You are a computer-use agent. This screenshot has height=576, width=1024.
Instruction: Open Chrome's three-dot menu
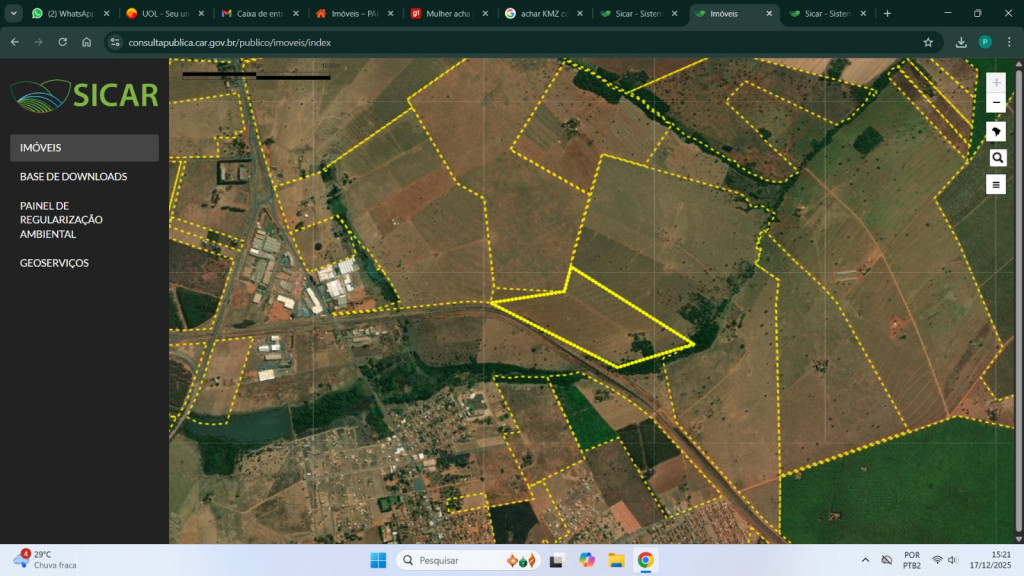[1007, 42]
